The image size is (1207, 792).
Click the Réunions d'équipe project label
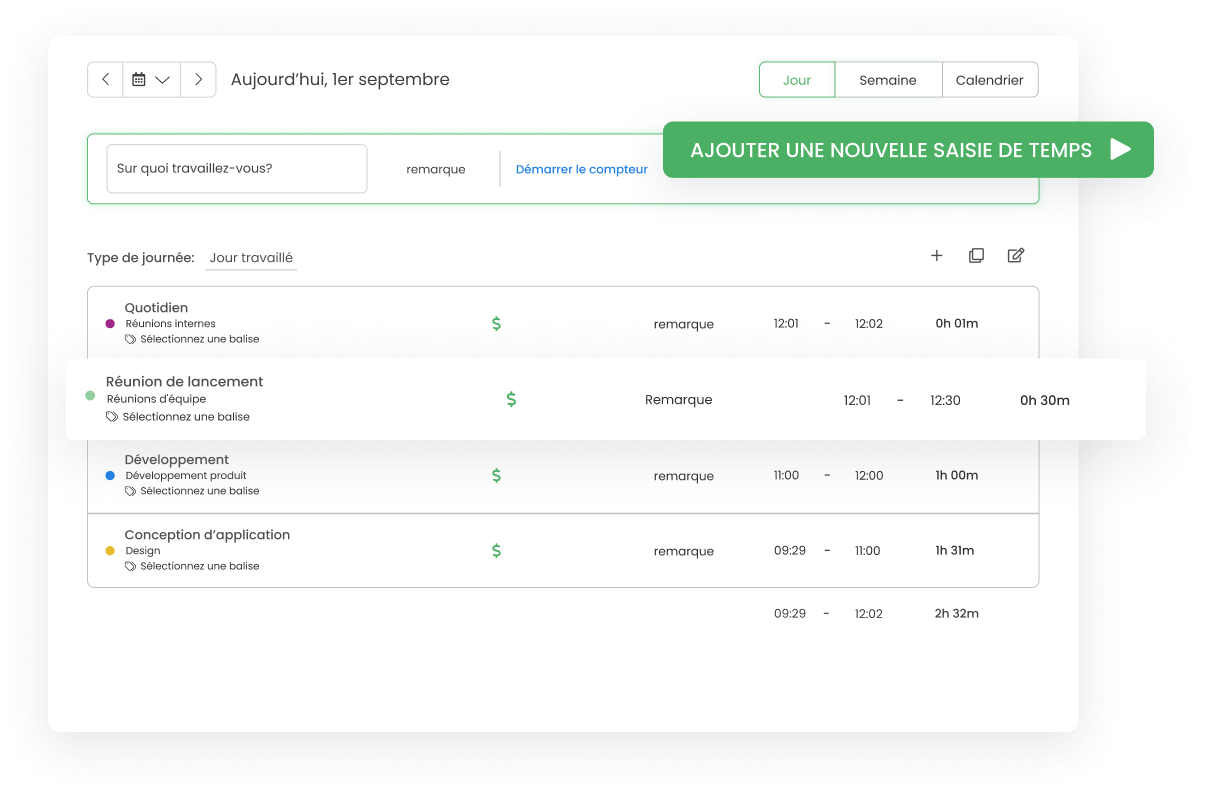pyautogui.click(x=156, y=399)
